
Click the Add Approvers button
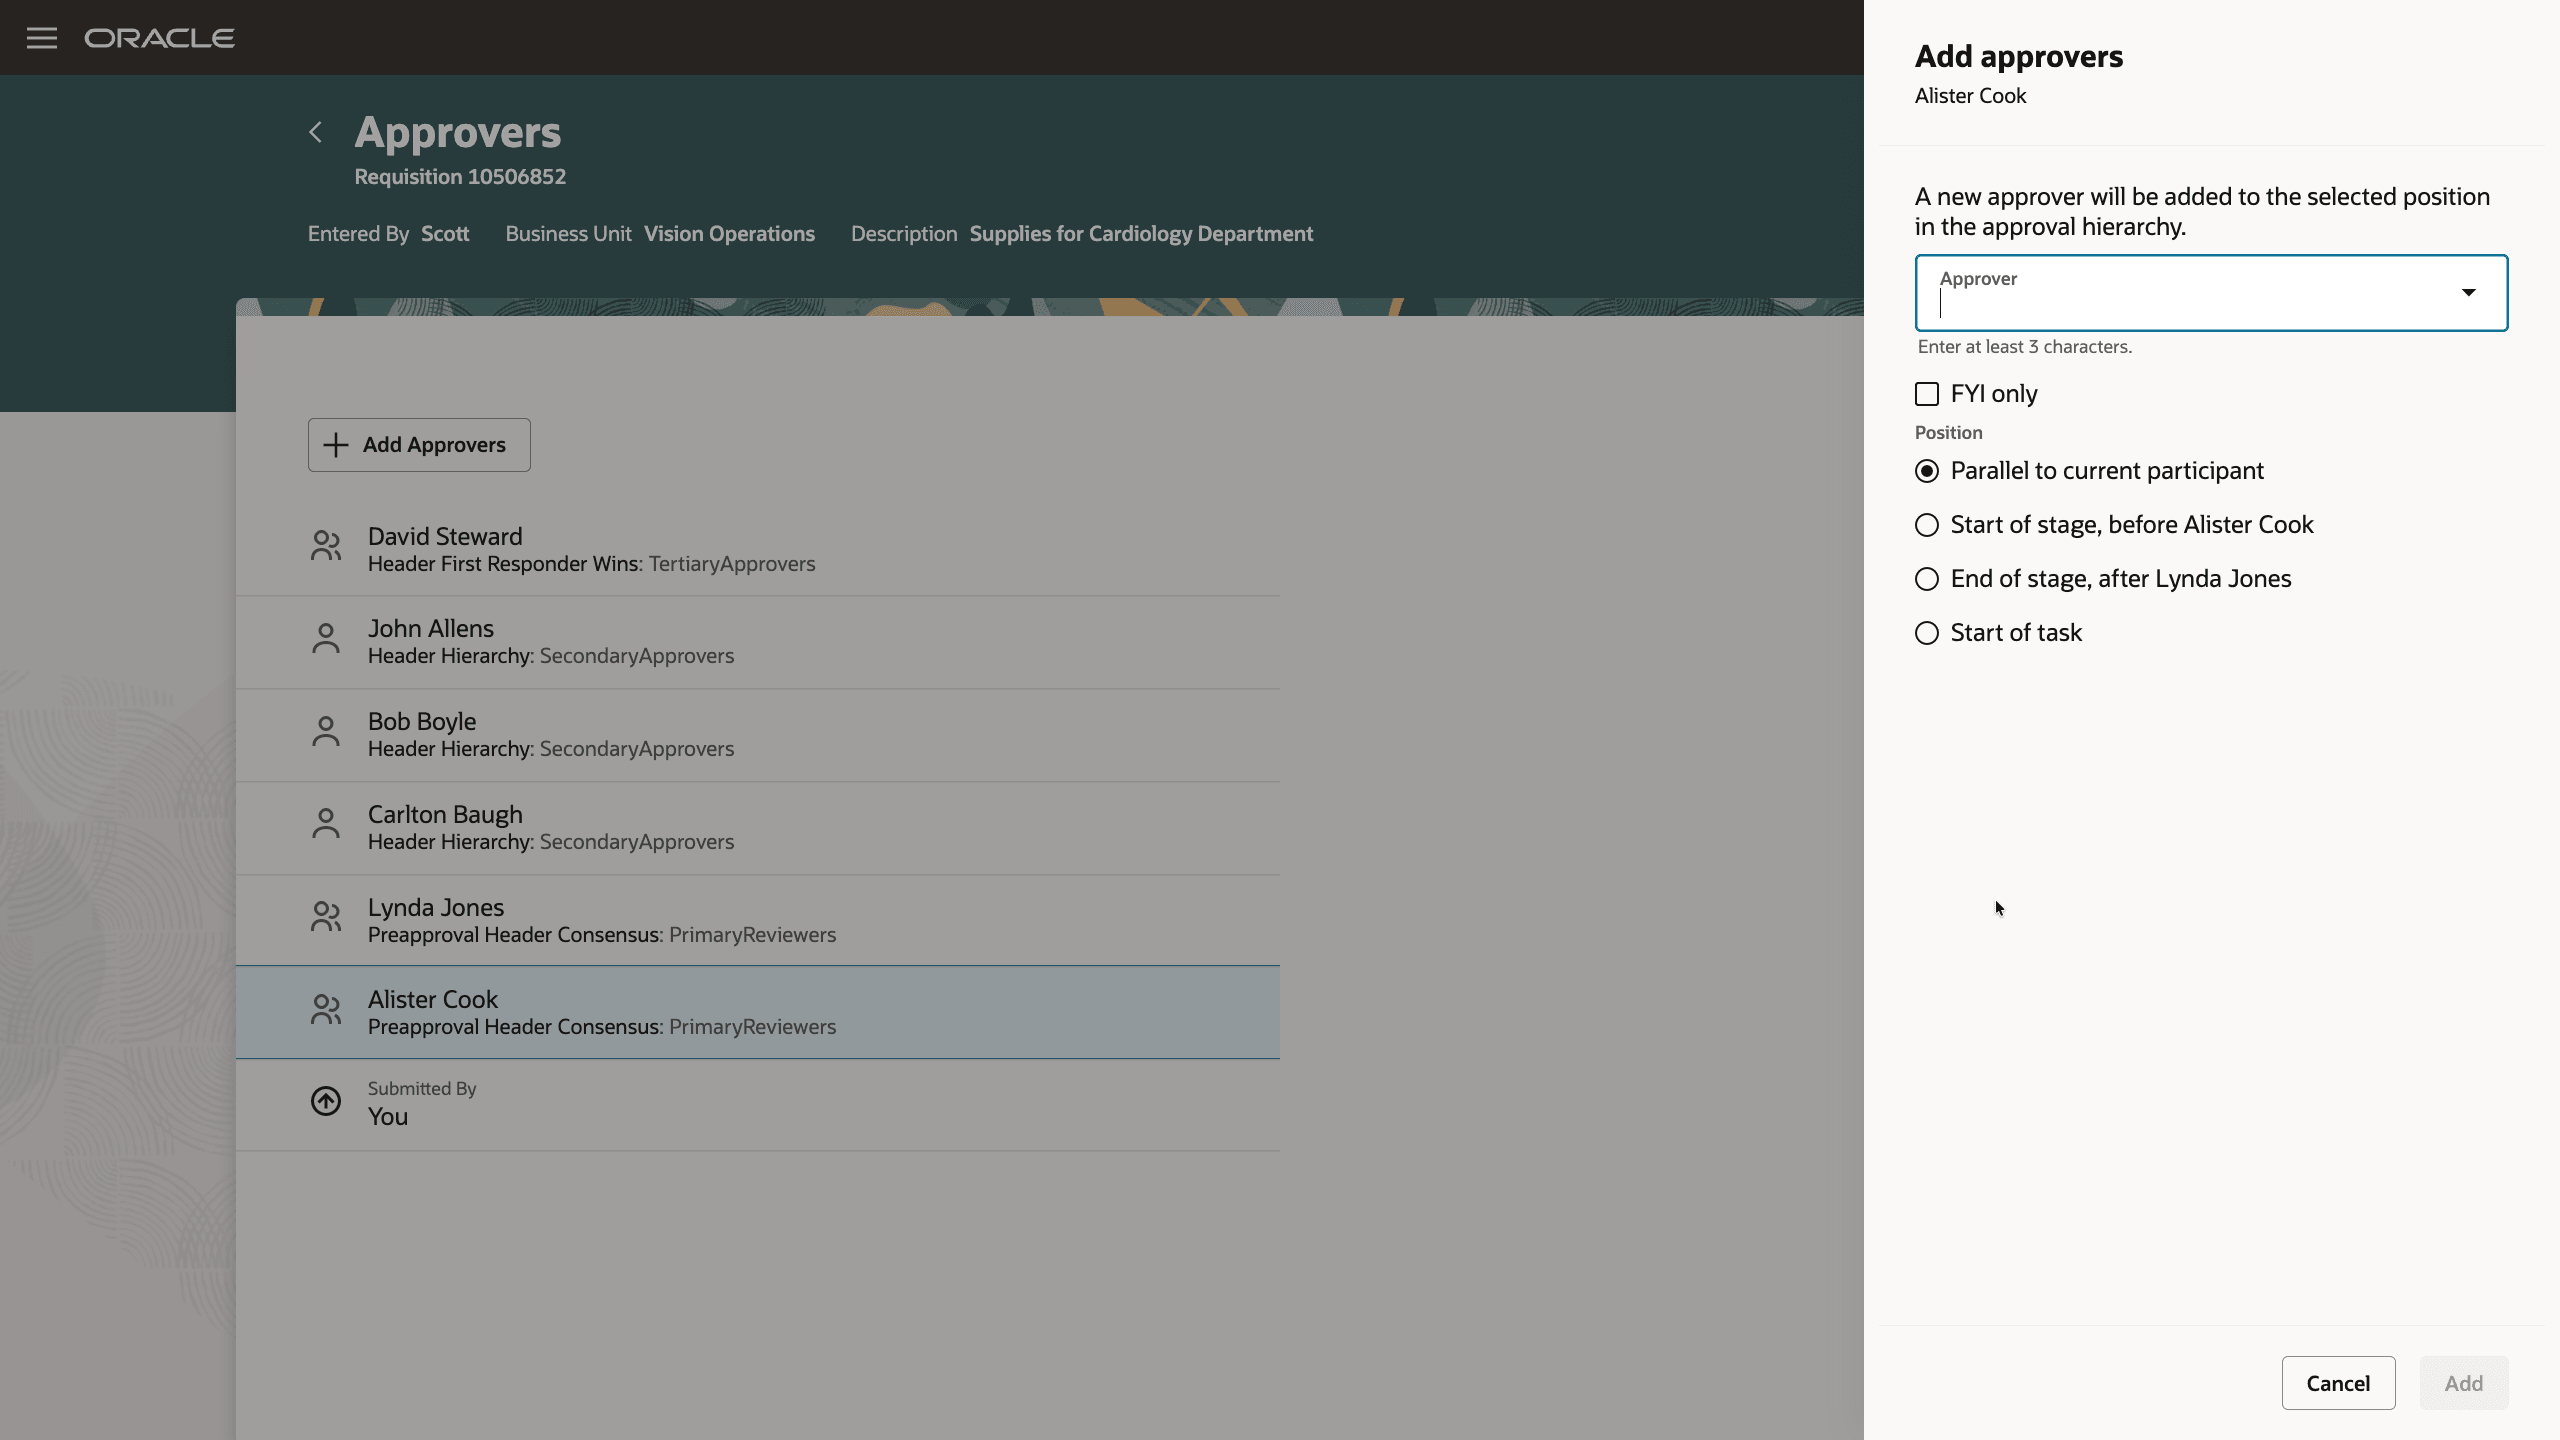coord(419,444)
